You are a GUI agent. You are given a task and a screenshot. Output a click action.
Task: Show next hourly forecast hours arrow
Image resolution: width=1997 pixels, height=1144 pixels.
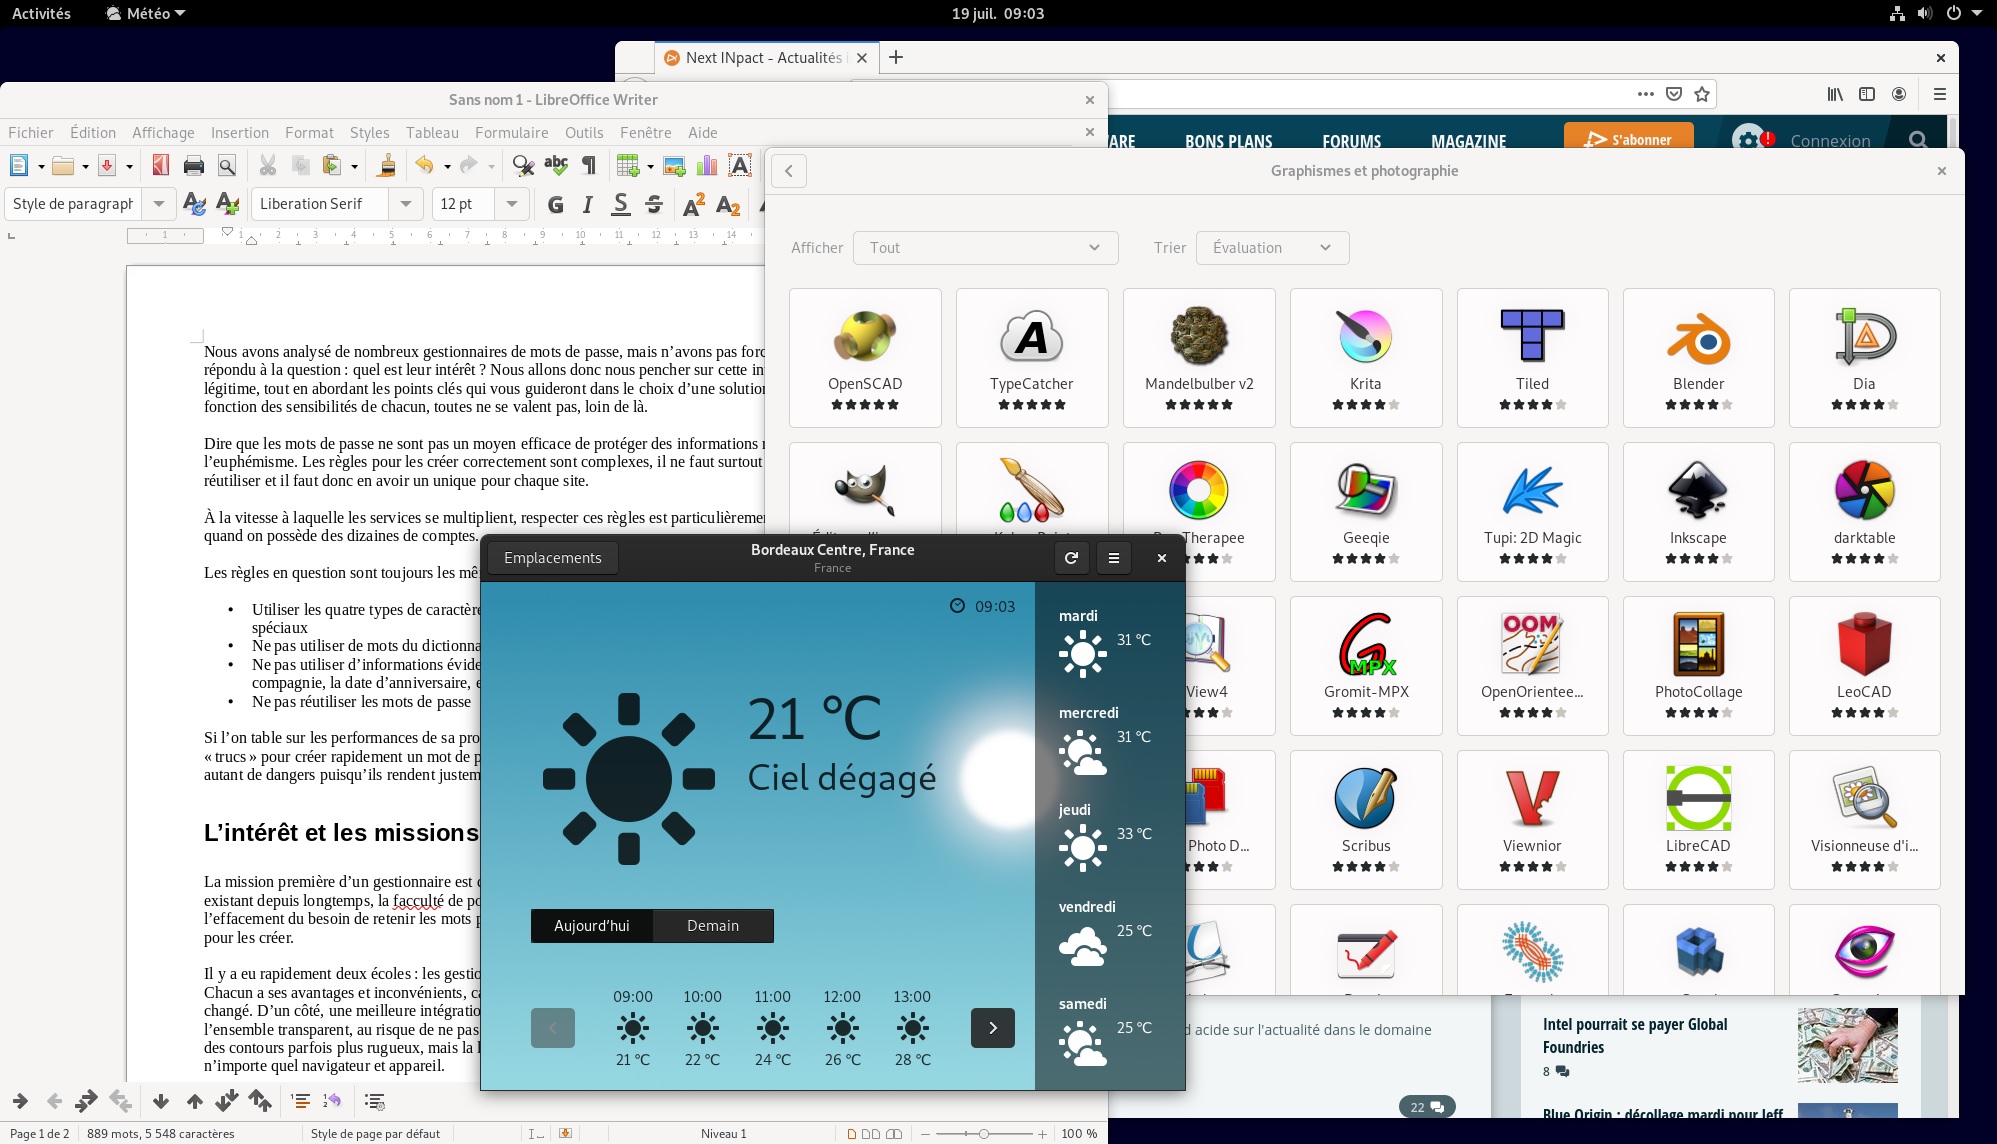pos(992,1028)
